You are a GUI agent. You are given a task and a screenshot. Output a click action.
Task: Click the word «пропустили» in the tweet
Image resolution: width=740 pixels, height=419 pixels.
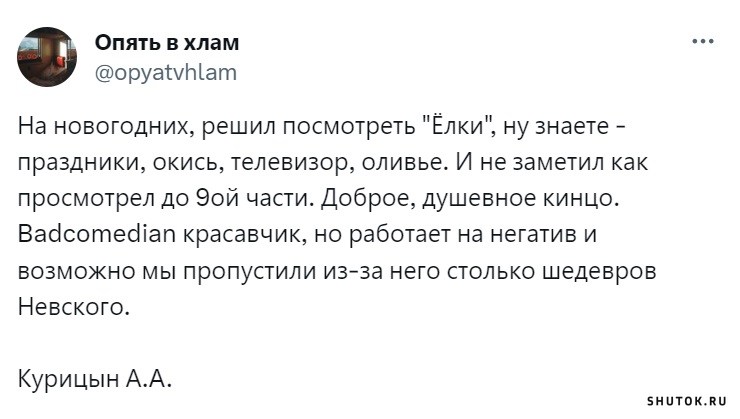click(250, 272)
